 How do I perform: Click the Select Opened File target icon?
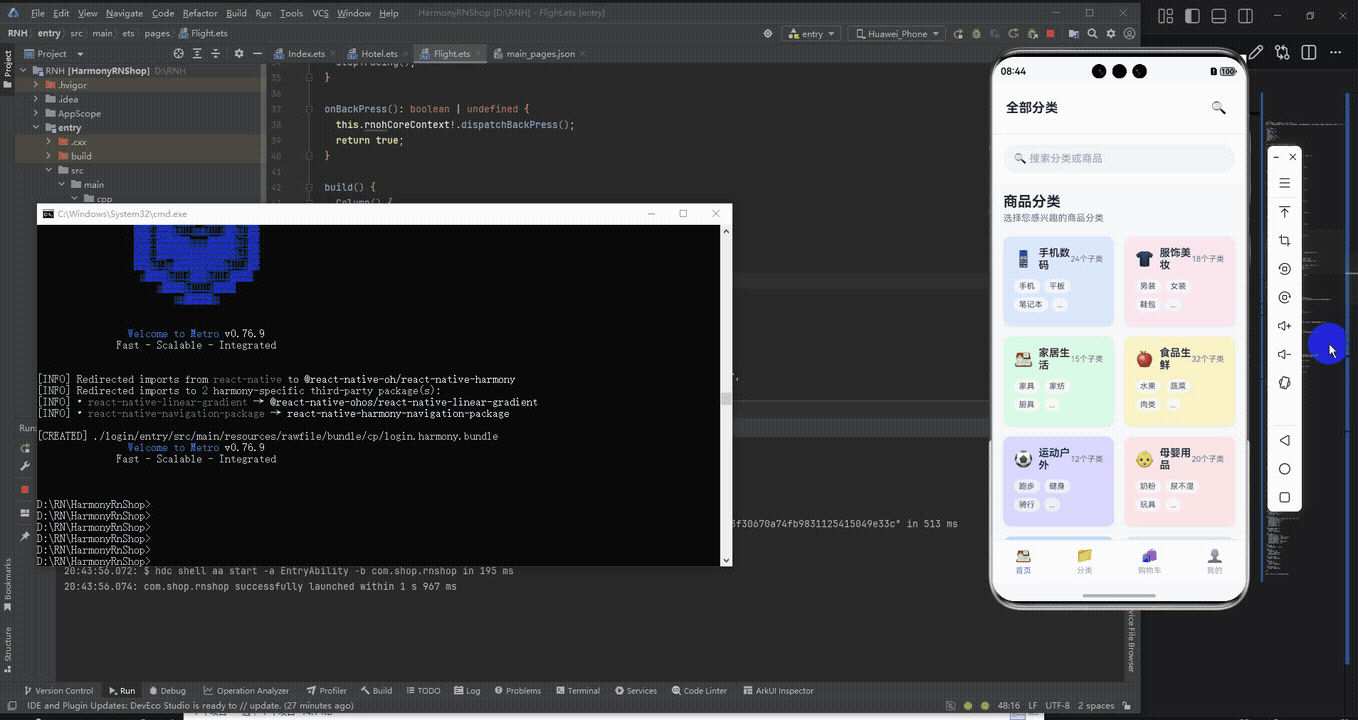[x=179, y=53]
